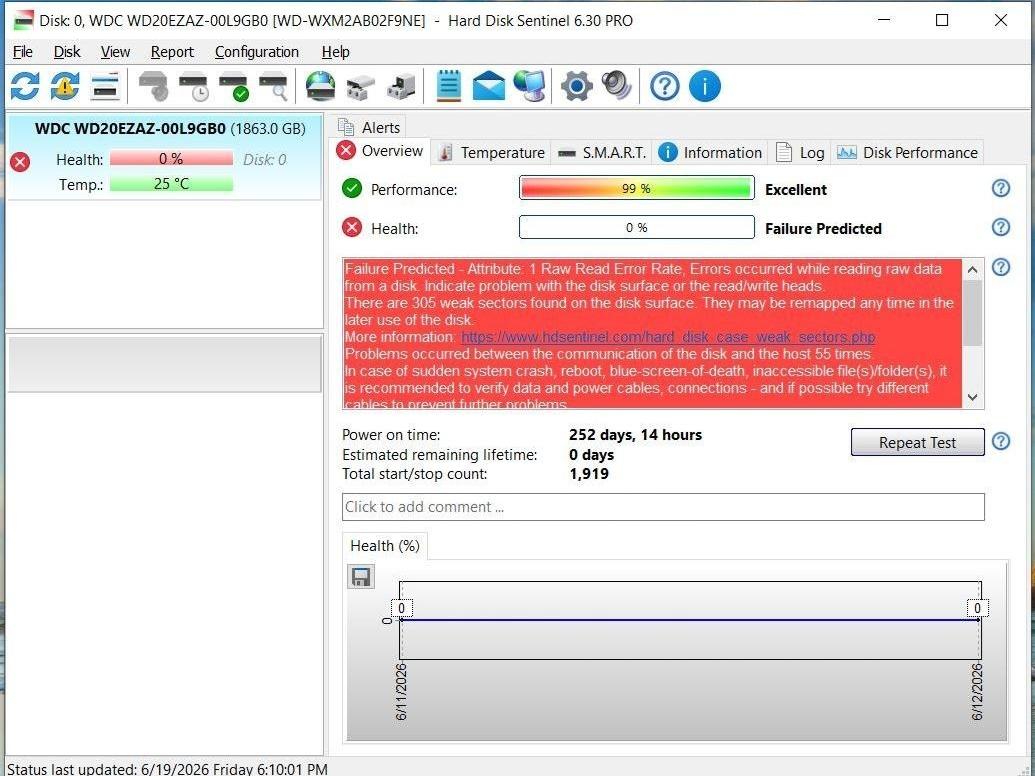The height and width of the screenshot is (776, 1035).
Task: Open the S.M.A.R.T. tab
Action: 602,152
